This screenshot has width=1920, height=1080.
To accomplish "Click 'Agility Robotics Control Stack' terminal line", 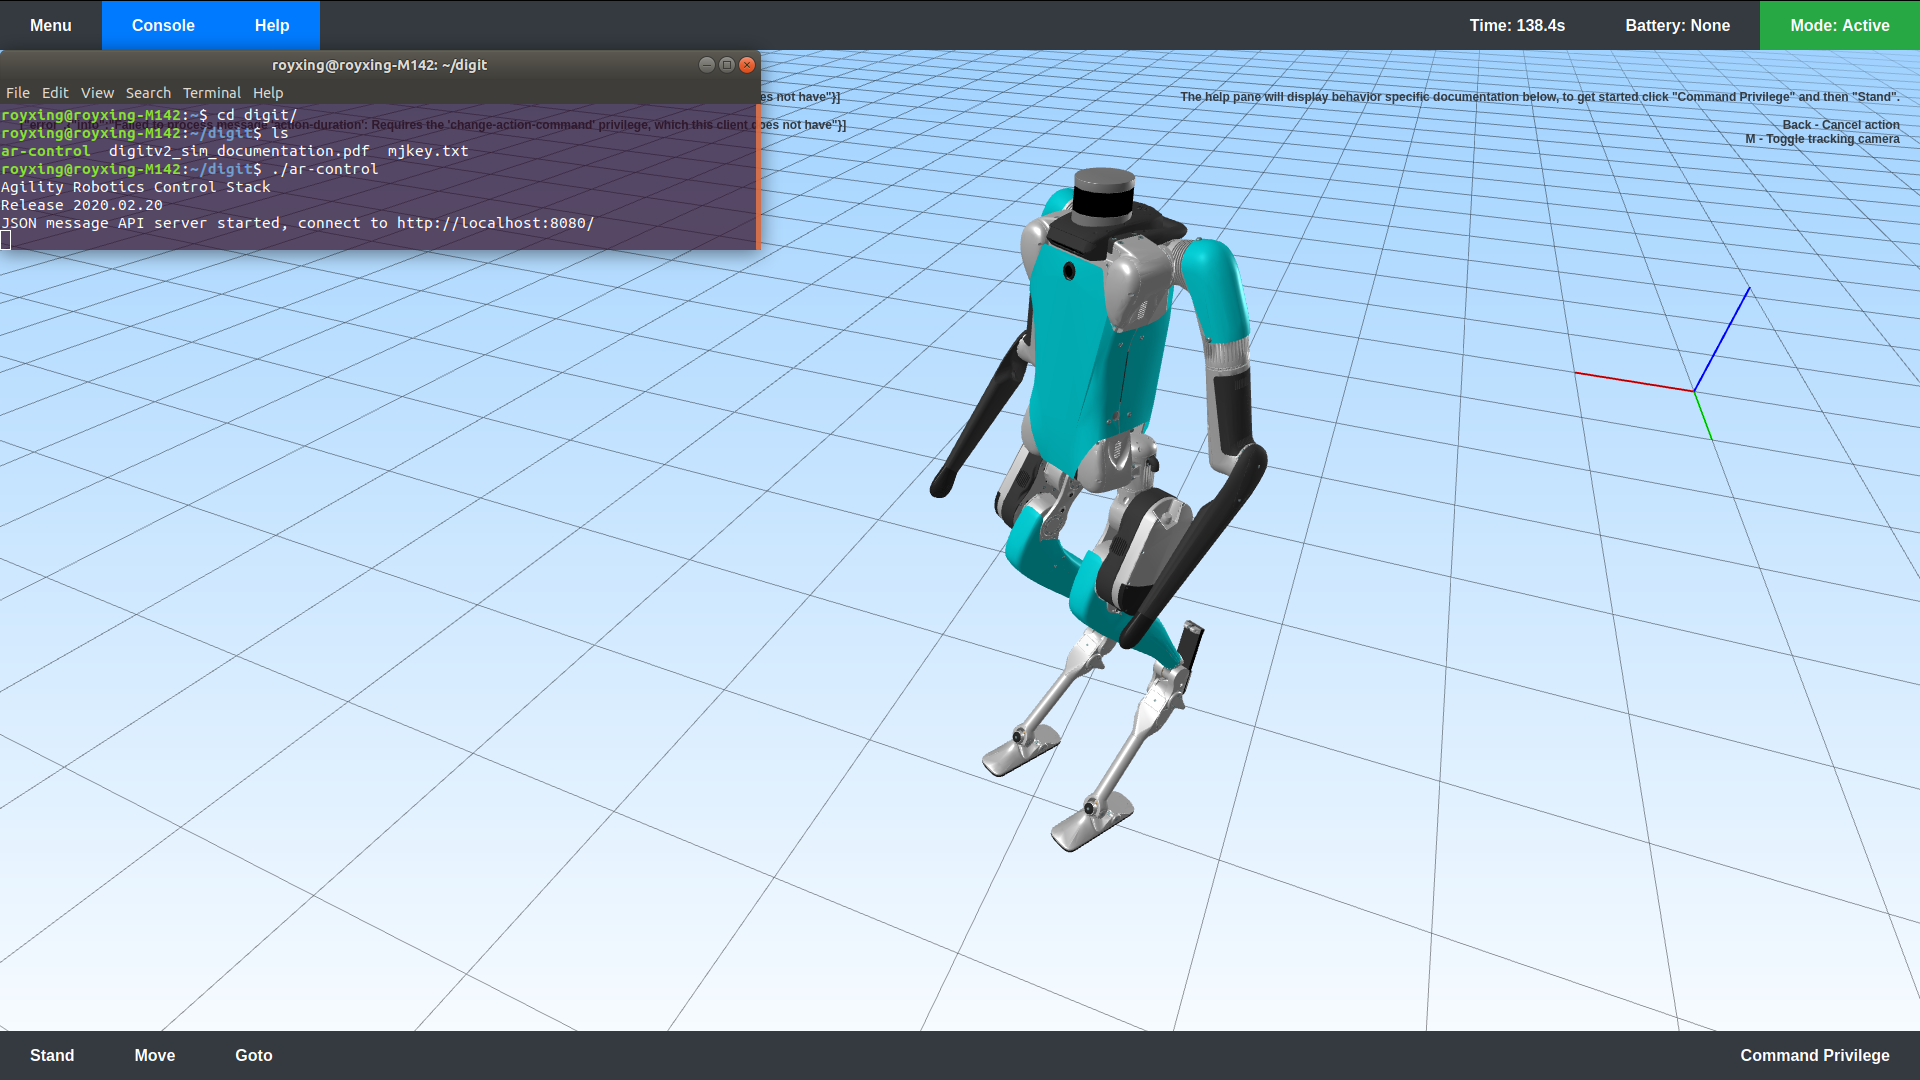I will tap(136, 187).
